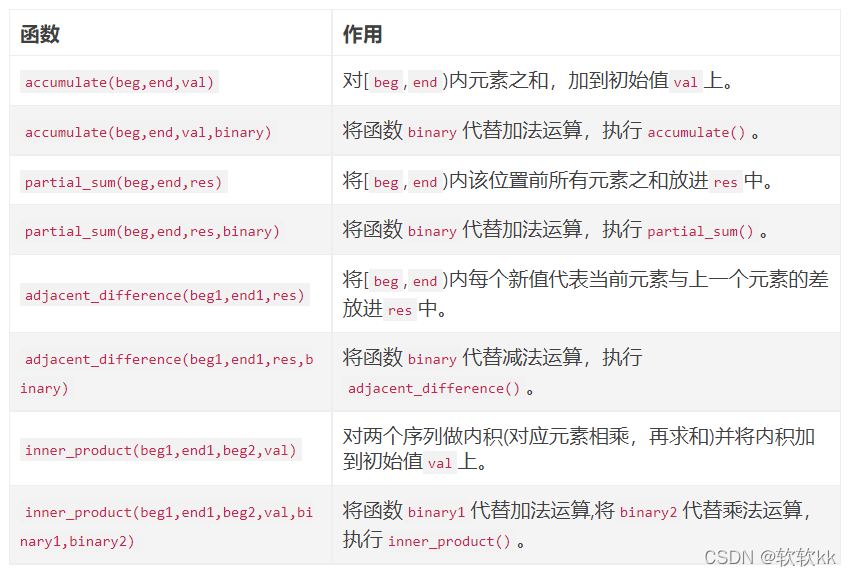Click the 作用 column header

click(x=362, y=34)
